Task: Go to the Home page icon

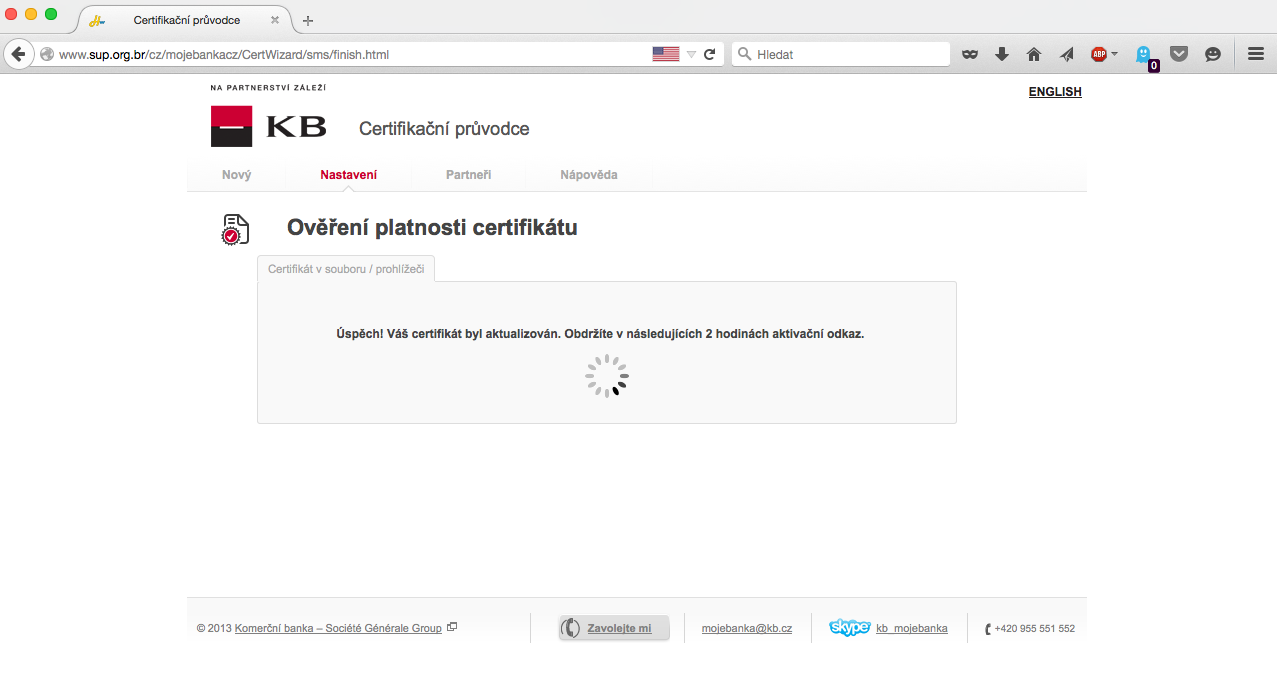Action: tap(1034, 55)
